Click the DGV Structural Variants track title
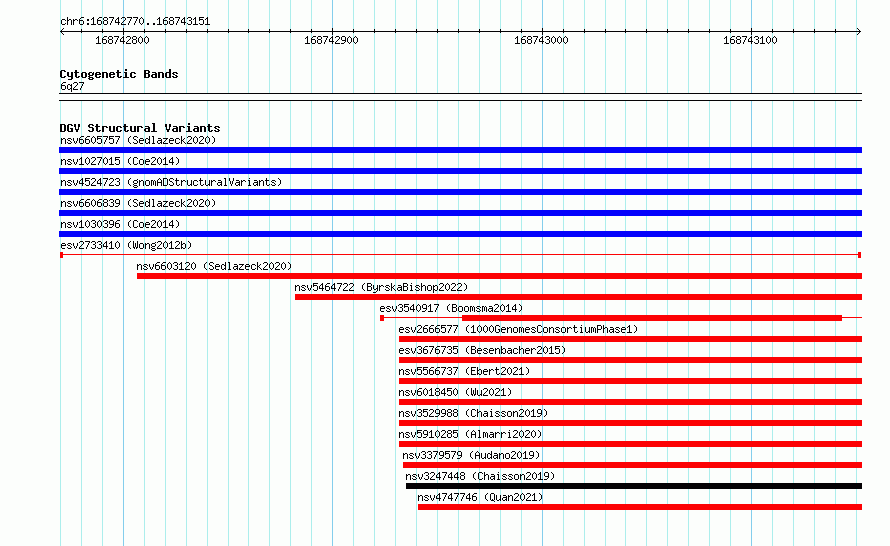 pos(140,128)
